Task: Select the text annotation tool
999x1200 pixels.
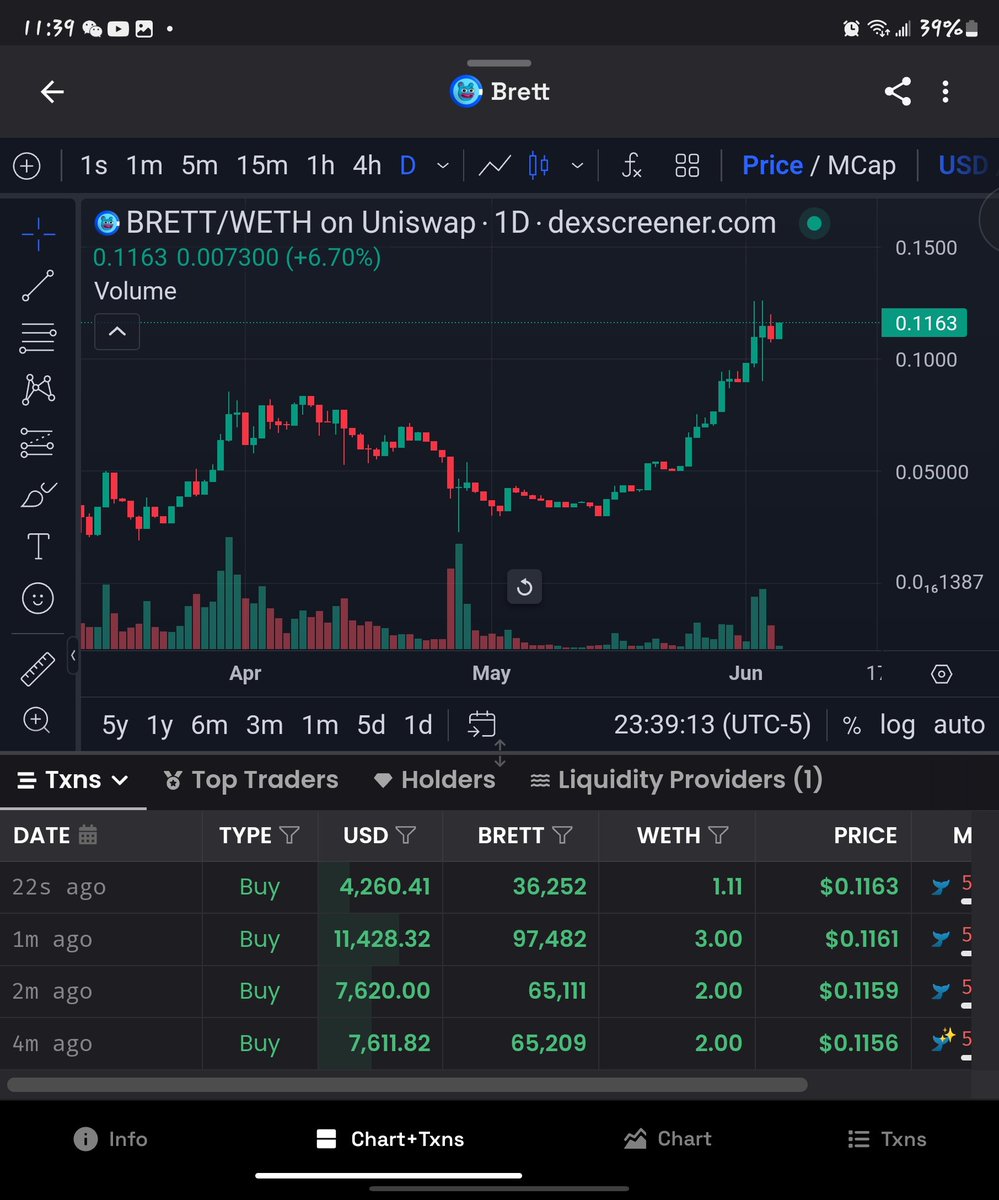Action: 38,546
